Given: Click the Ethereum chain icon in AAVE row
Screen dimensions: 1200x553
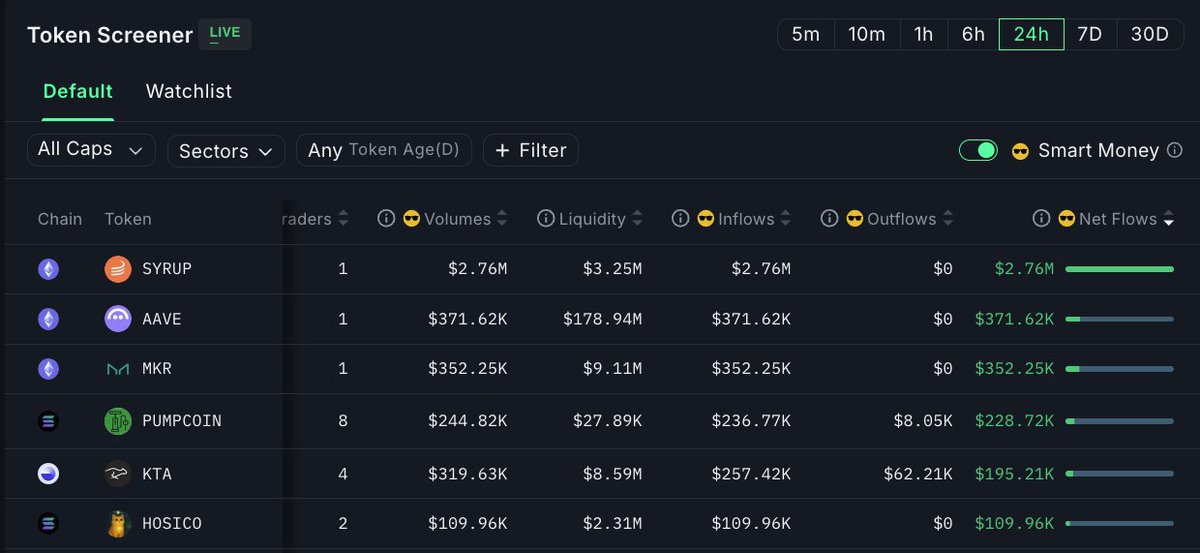Looking at the screenshot, I should tap(48, 319).
